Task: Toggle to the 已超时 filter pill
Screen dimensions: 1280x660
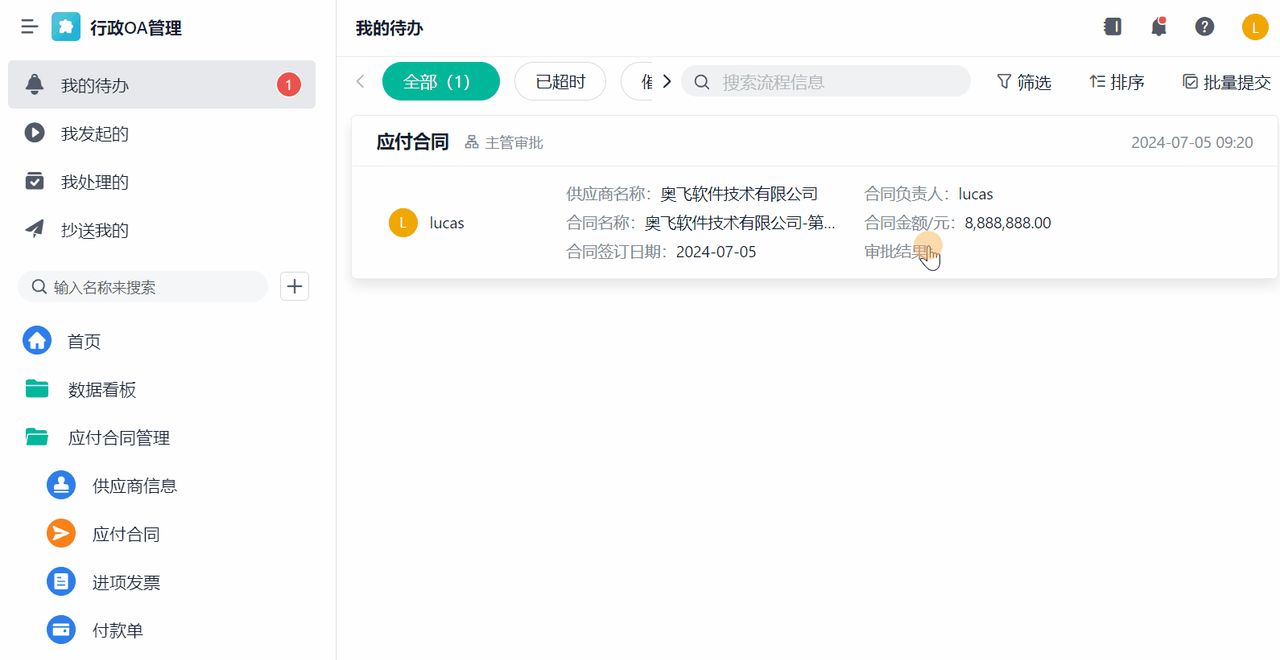Action: click(x=560, y=81)
